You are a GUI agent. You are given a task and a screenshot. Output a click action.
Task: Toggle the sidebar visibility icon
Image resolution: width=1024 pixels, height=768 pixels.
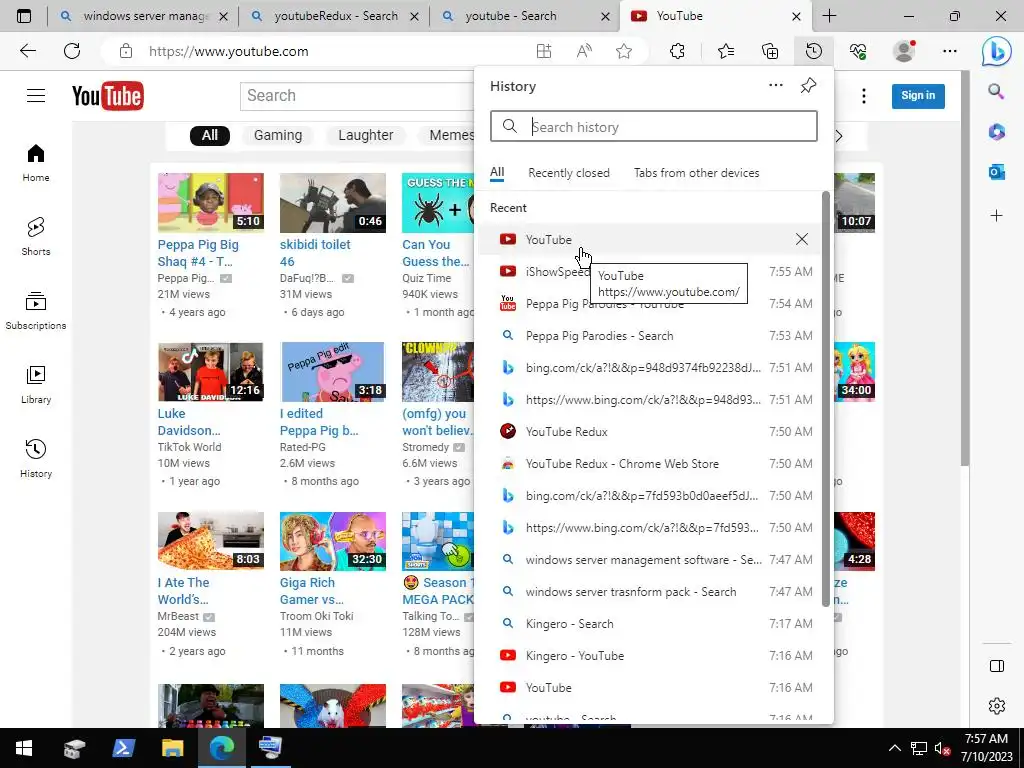(x=997, y=665)
